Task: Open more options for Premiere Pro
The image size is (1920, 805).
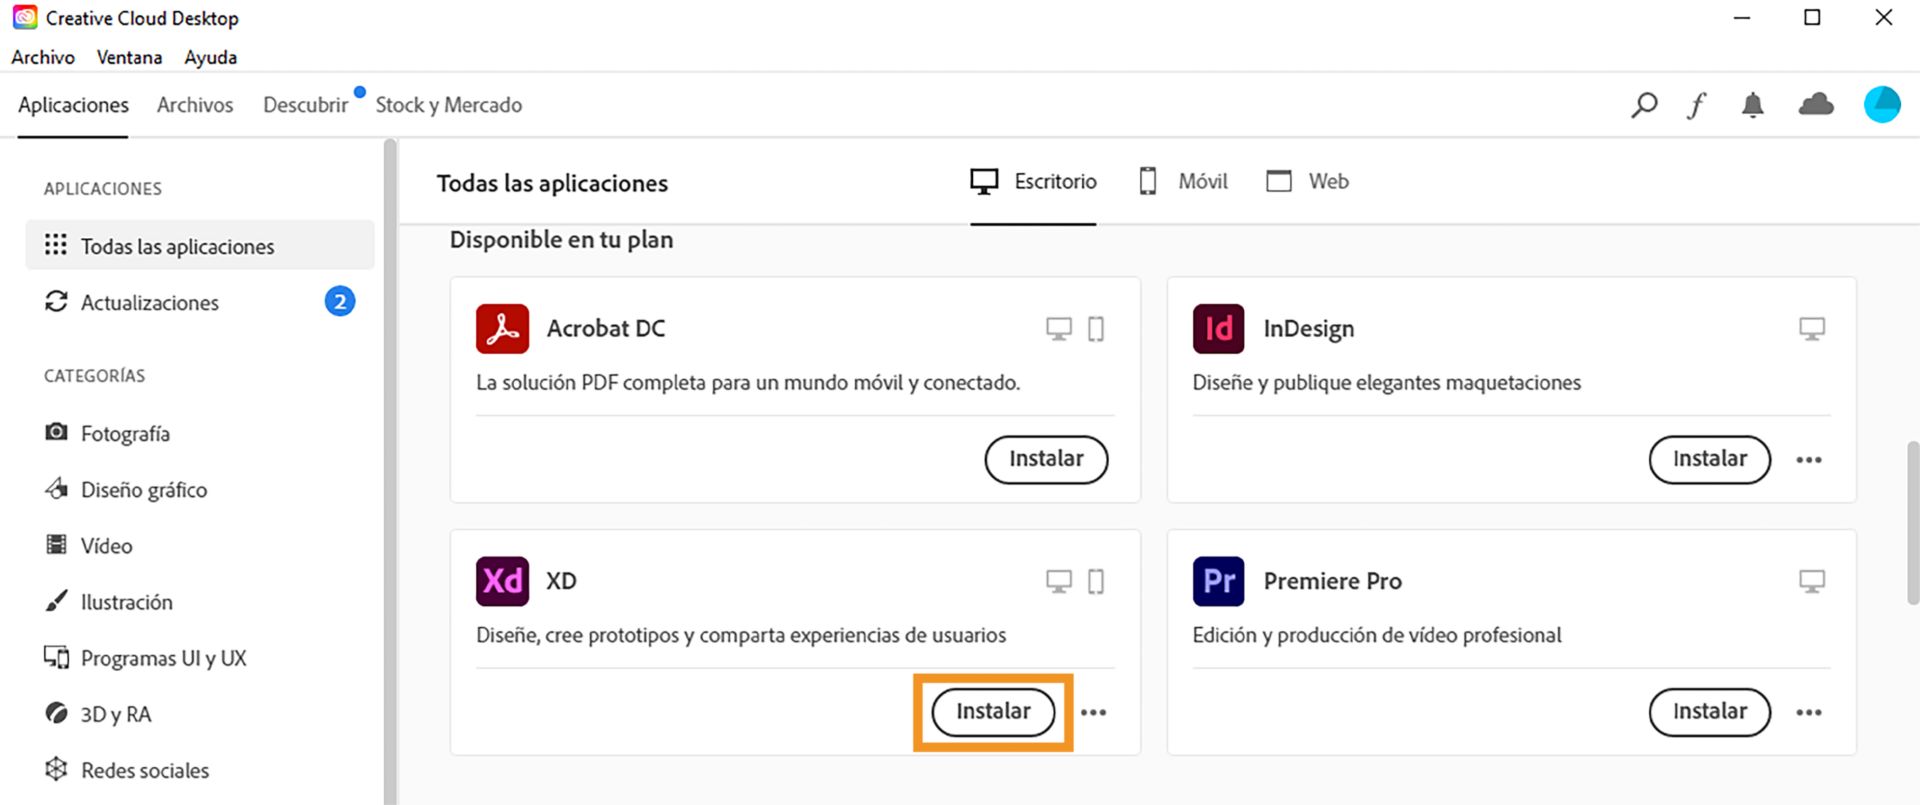Action: pyautogui.click(x=1809, y=712)
